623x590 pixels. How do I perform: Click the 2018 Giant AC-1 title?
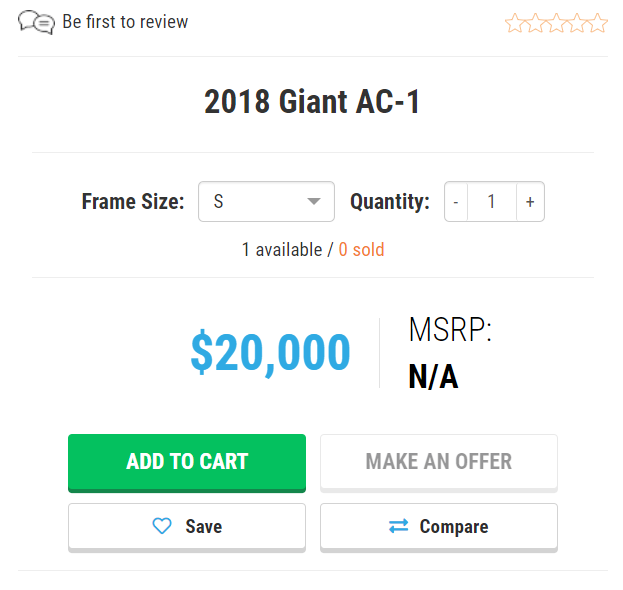tap(312, 102)
